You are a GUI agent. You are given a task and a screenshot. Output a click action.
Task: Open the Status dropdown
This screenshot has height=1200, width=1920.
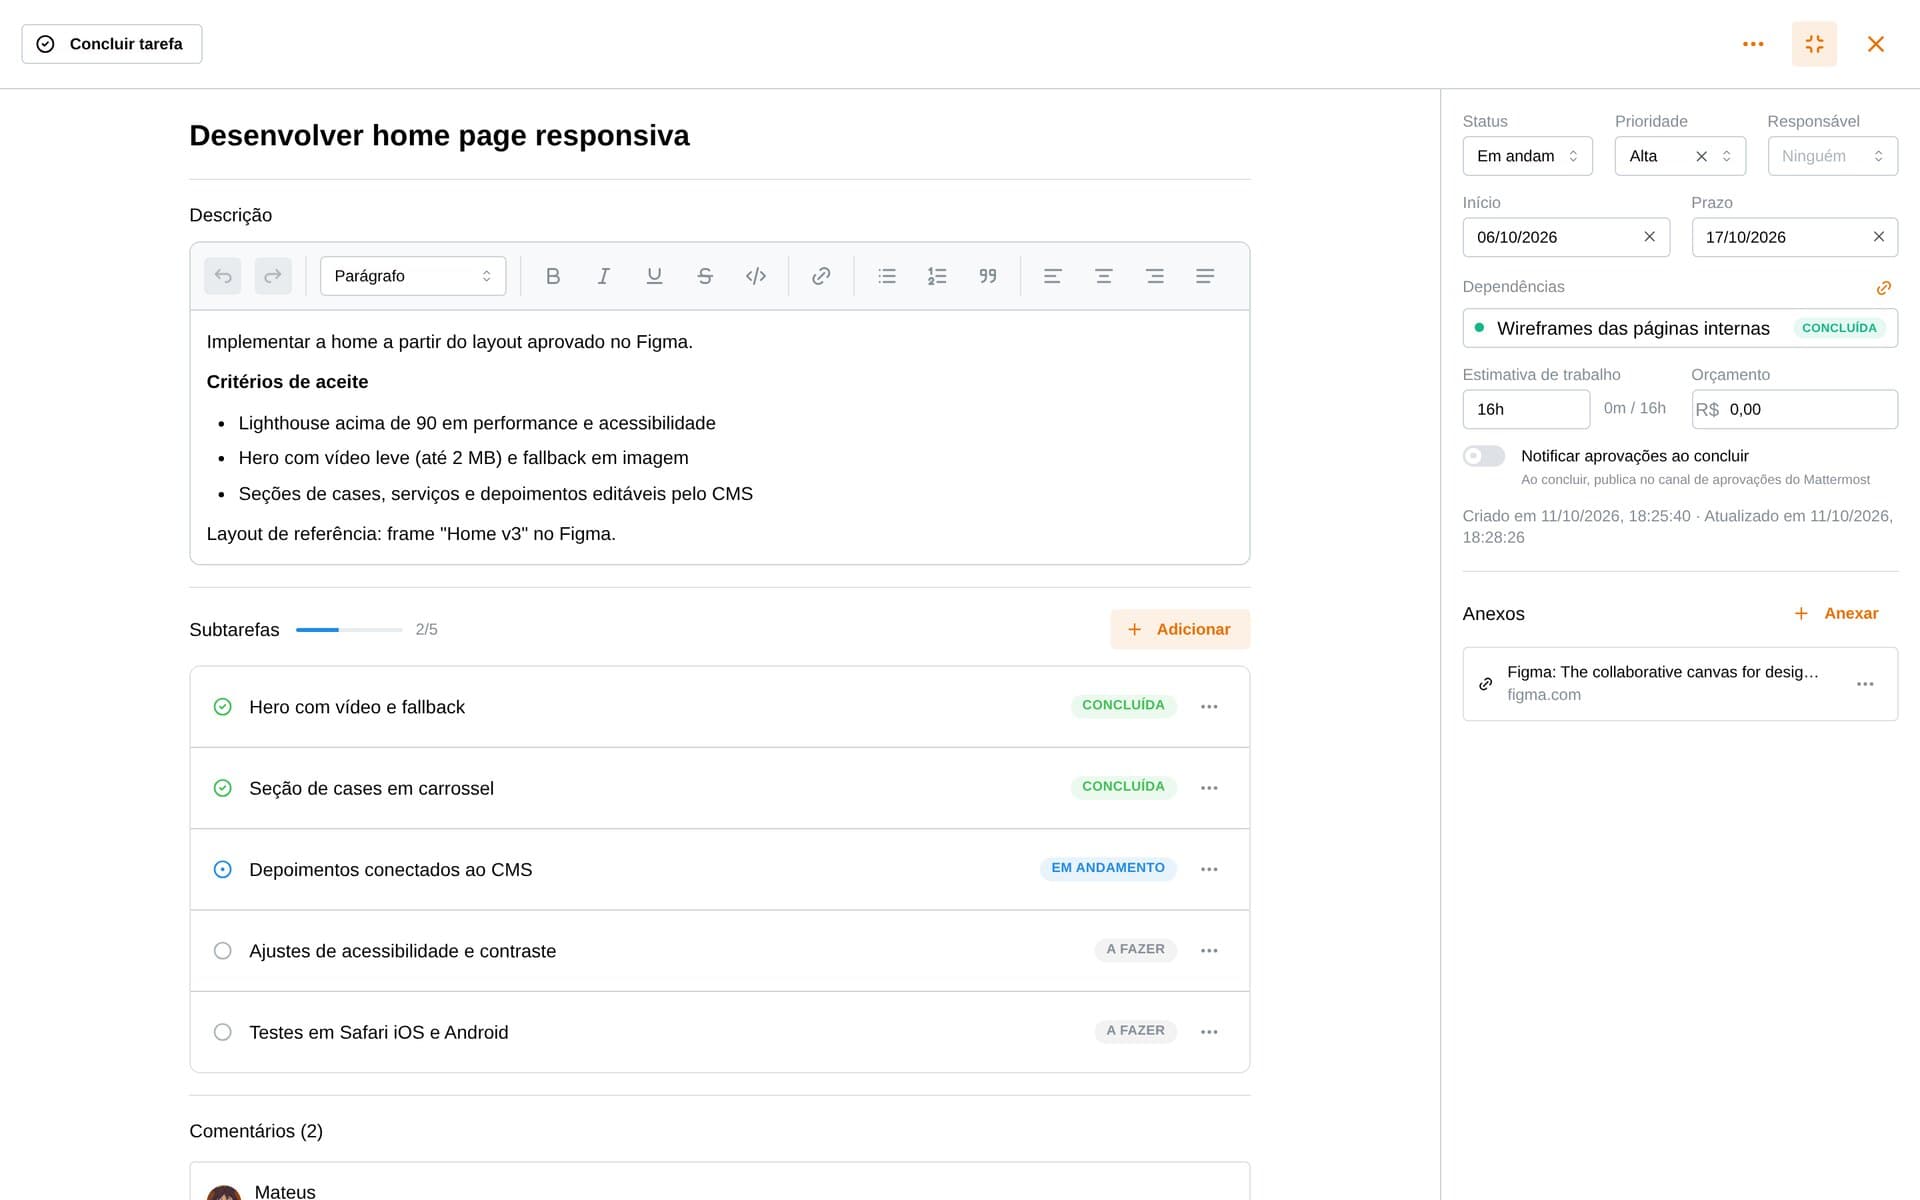1527,156
